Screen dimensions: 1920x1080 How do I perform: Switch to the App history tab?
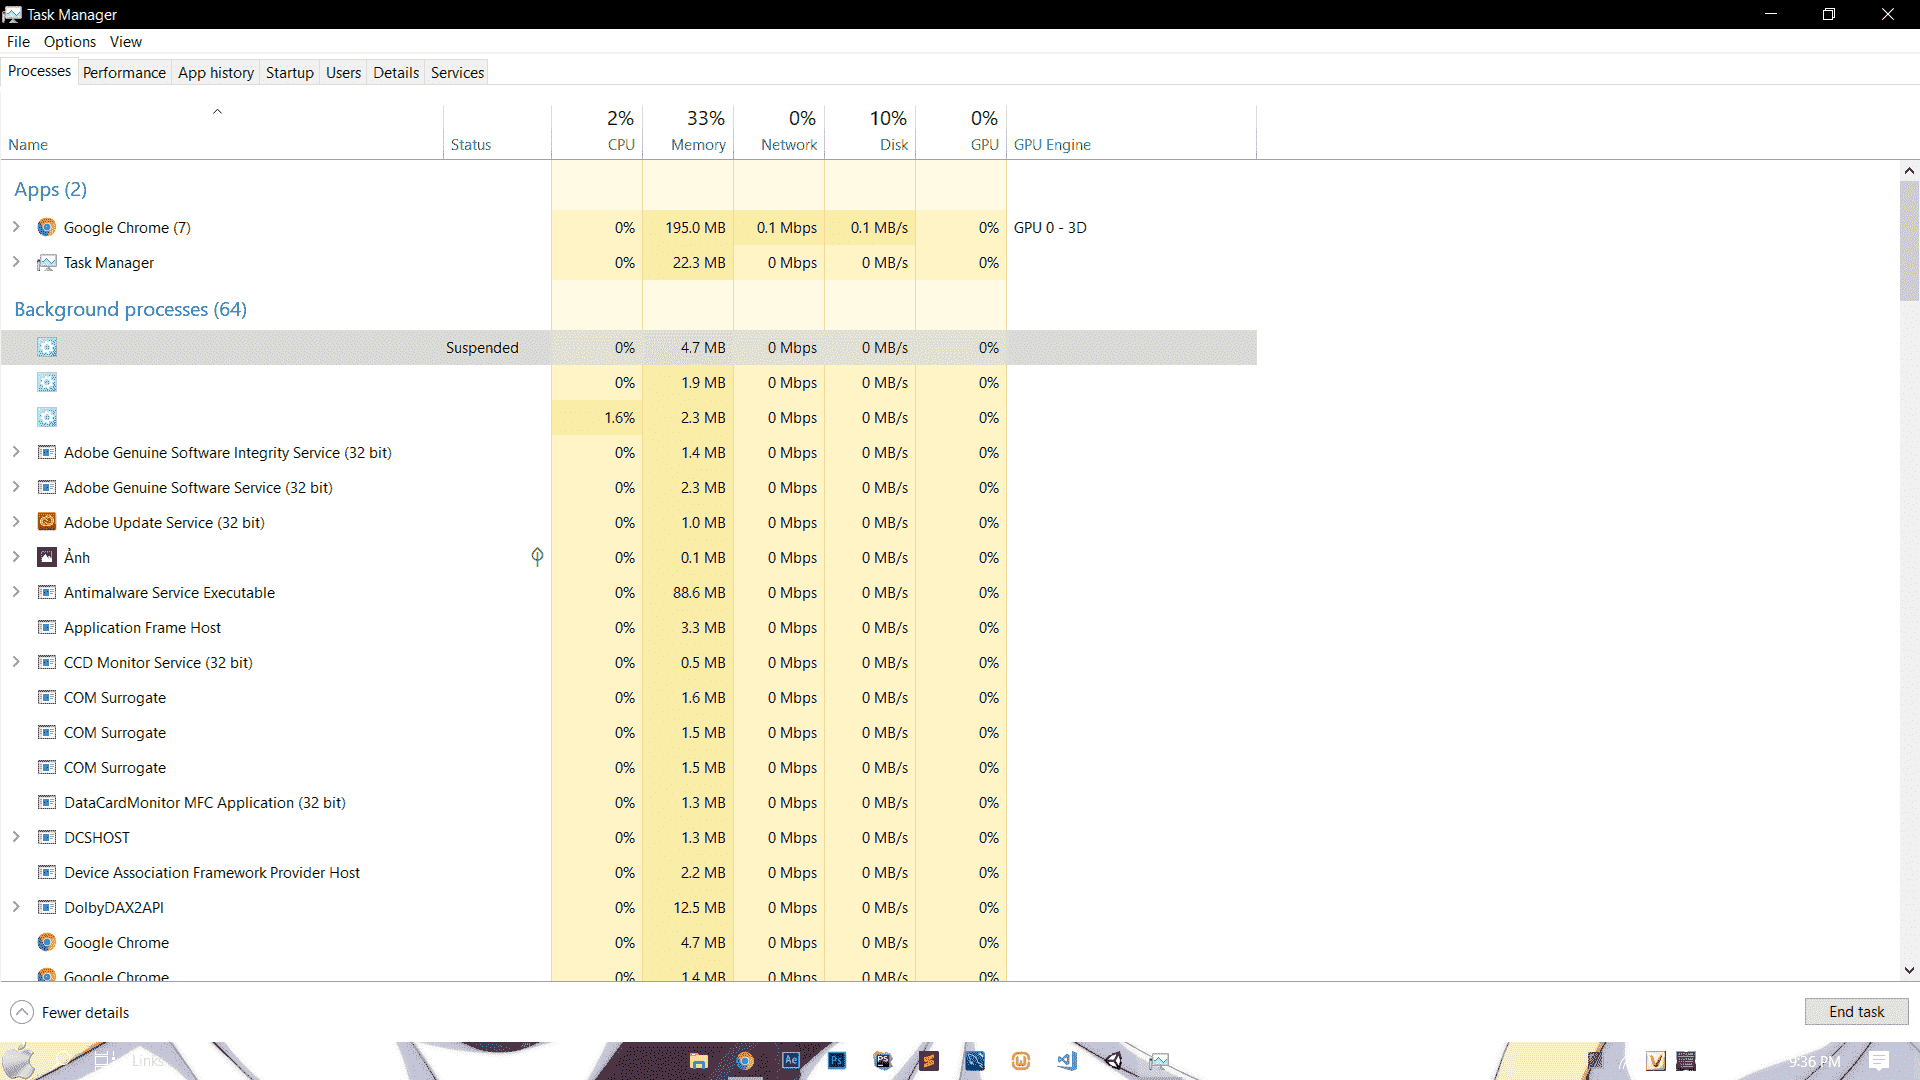point(216,72)
